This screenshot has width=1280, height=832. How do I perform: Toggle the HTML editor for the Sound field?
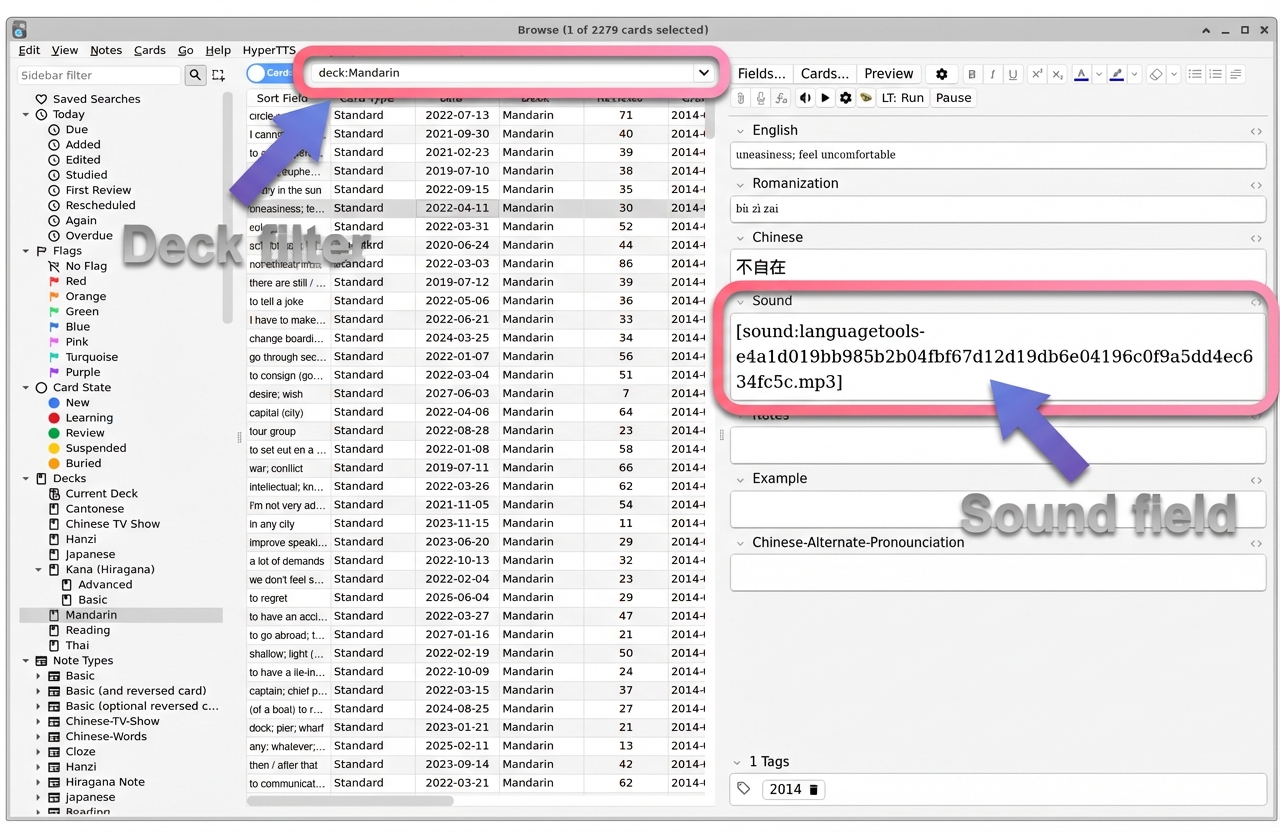pyautogui.click(x=1256, y=301)
